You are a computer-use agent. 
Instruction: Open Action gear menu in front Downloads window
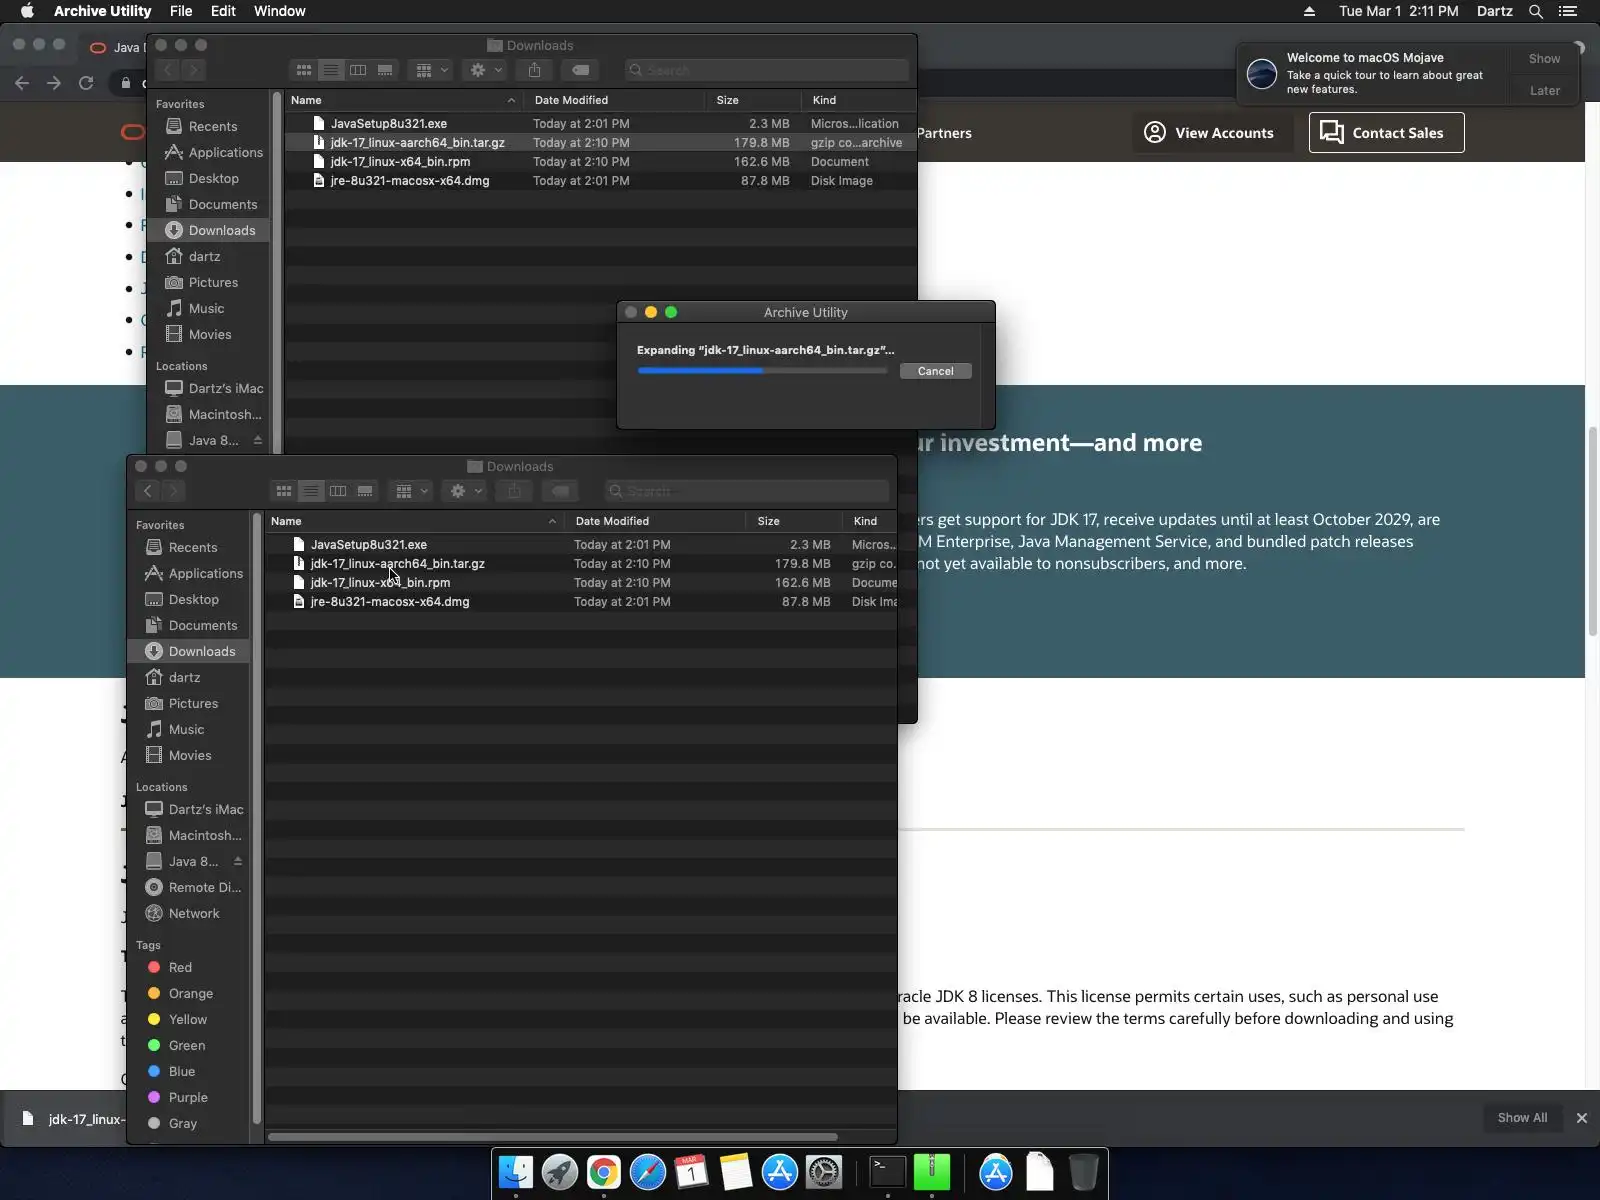(465, 491)
